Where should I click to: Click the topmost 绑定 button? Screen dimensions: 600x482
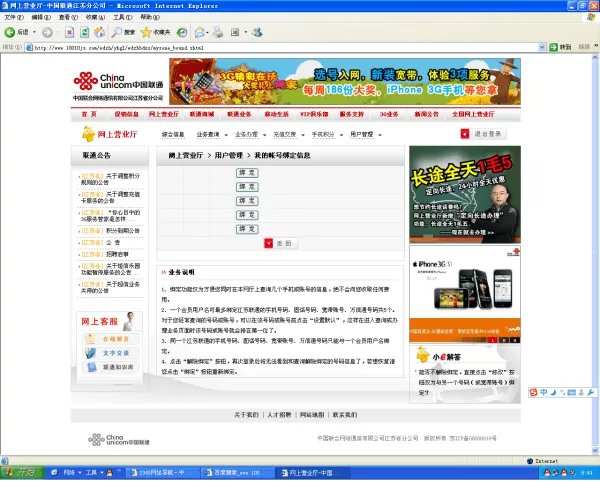pos(247,173)
